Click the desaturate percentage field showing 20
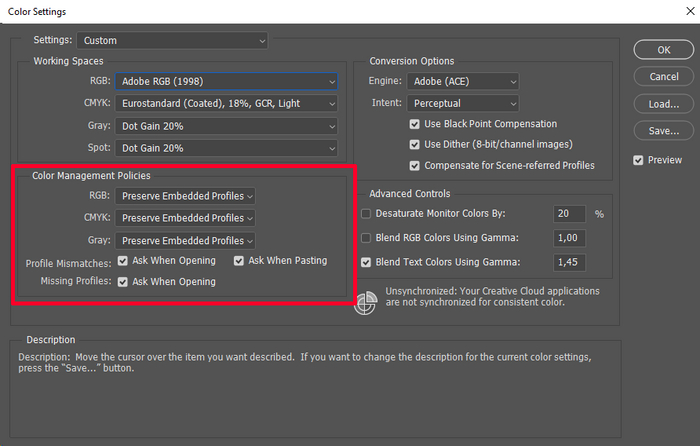Image resolution: width=700 pixels, height=446 pixels. pos(569,214)
